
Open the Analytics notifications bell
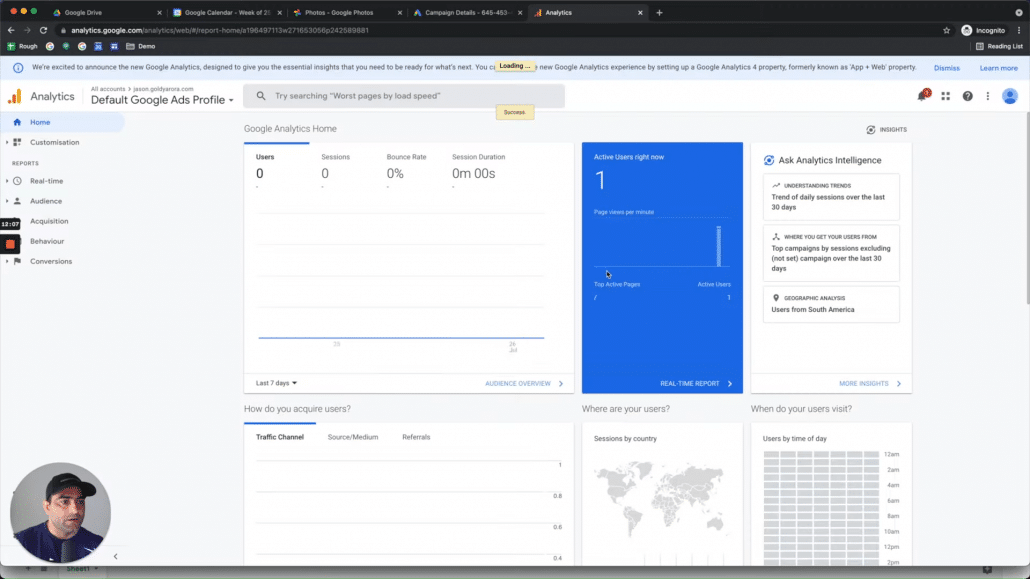click(922, 96)
